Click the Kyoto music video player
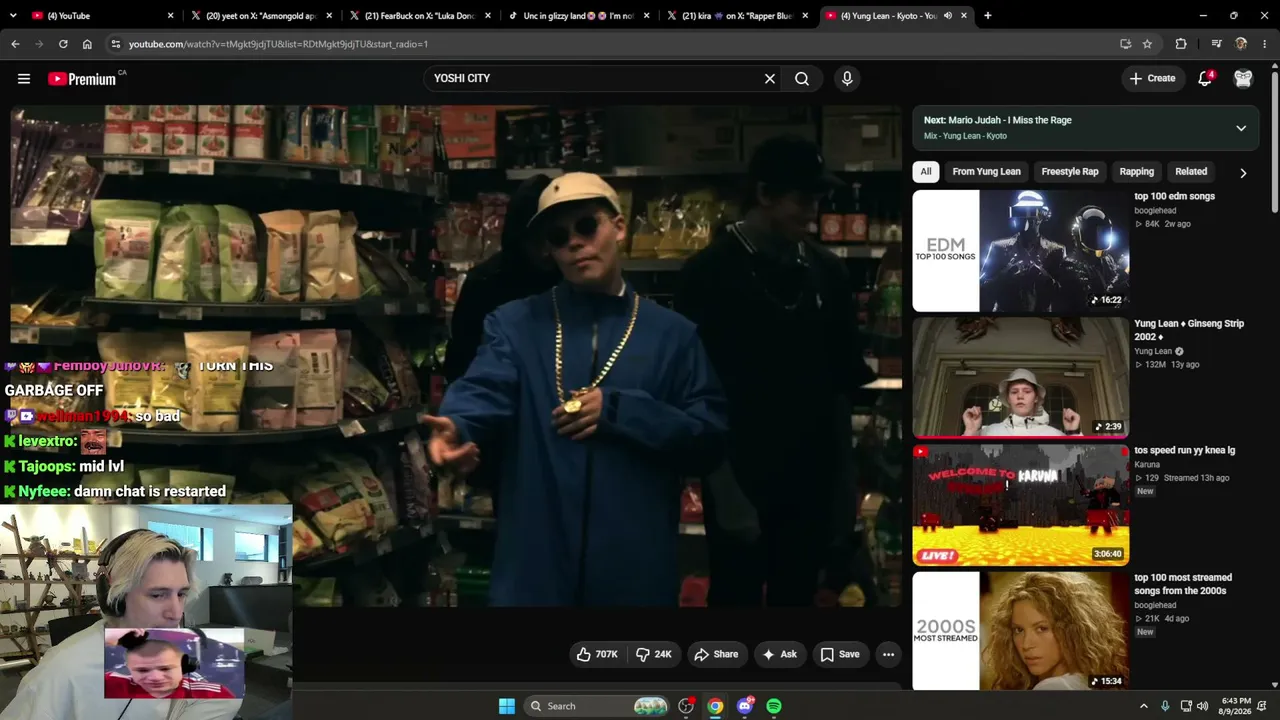This screenshot has width=1280, height=720. pos(456,355)
